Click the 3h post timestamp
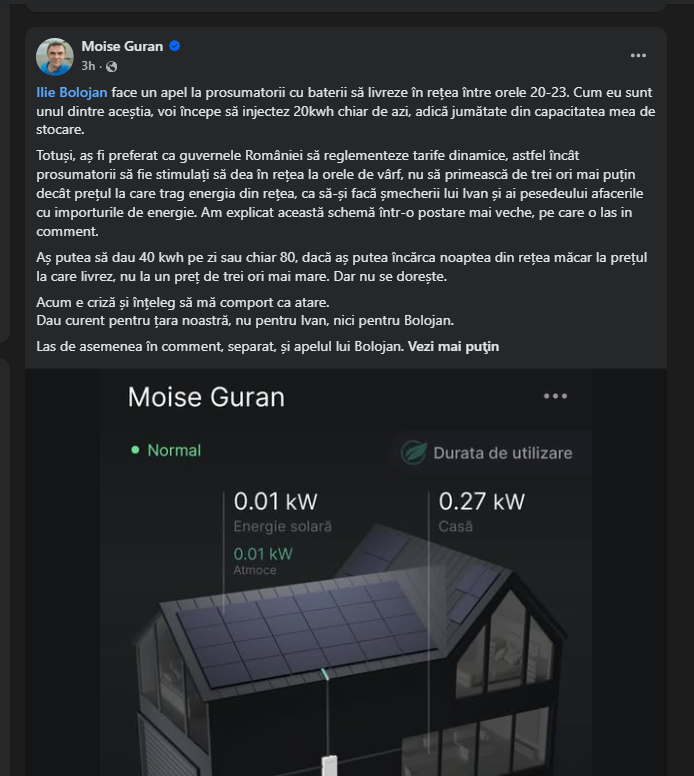Viewport: 694px width, 776px height. (88, 66)
